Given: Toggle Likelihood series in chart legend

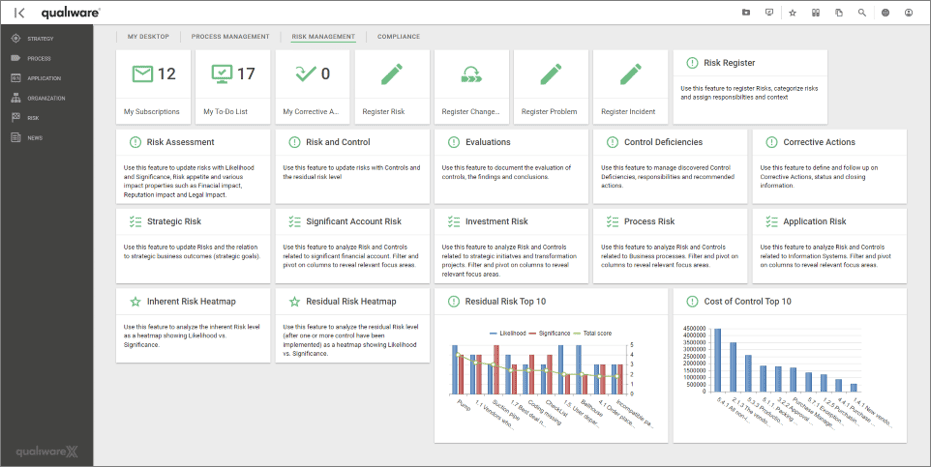Looking at the screenshot, I should [508, 333].
